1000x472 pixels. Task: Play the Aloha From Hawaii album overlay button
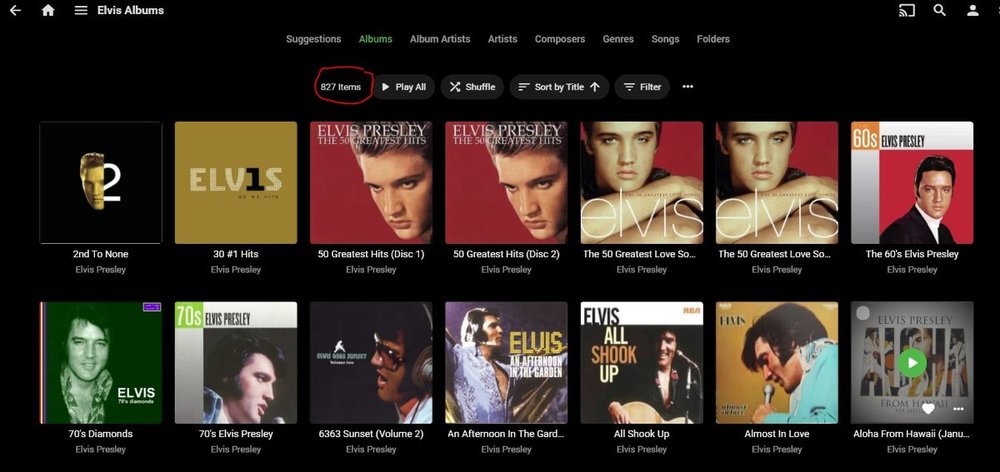pos(912,363)
